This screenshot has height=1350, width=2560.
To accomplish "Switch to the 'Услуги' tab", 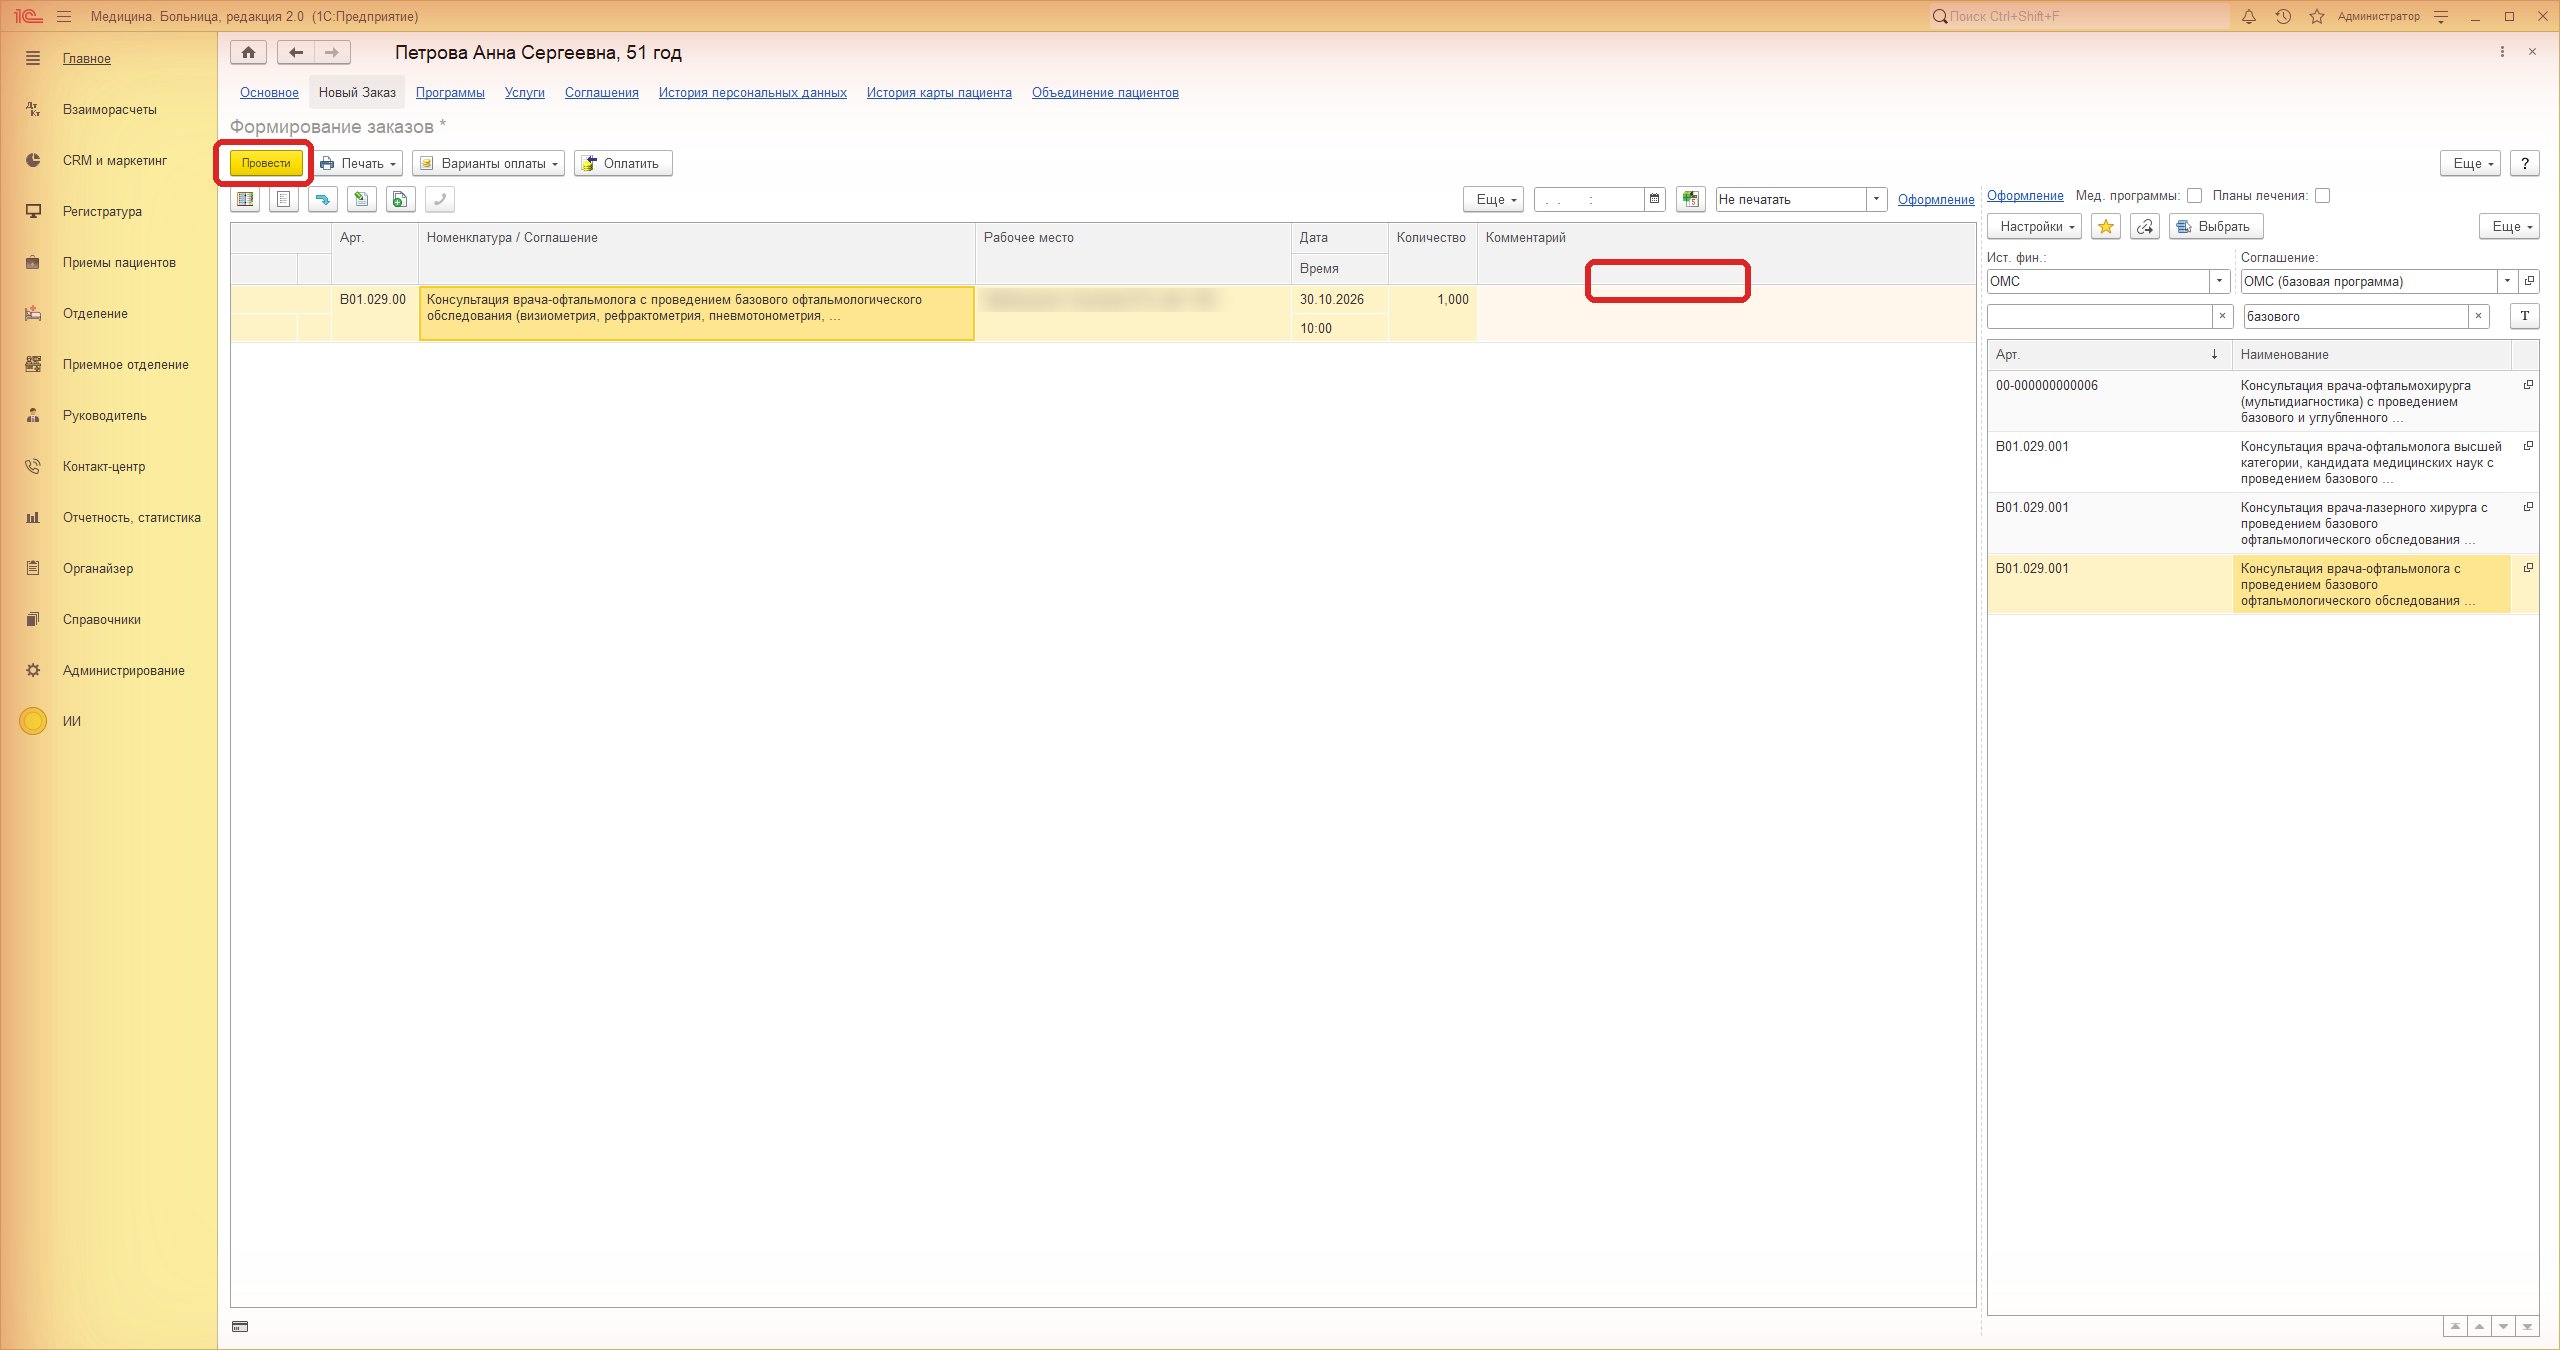I will pyautogui.click(x=525, y=92).
